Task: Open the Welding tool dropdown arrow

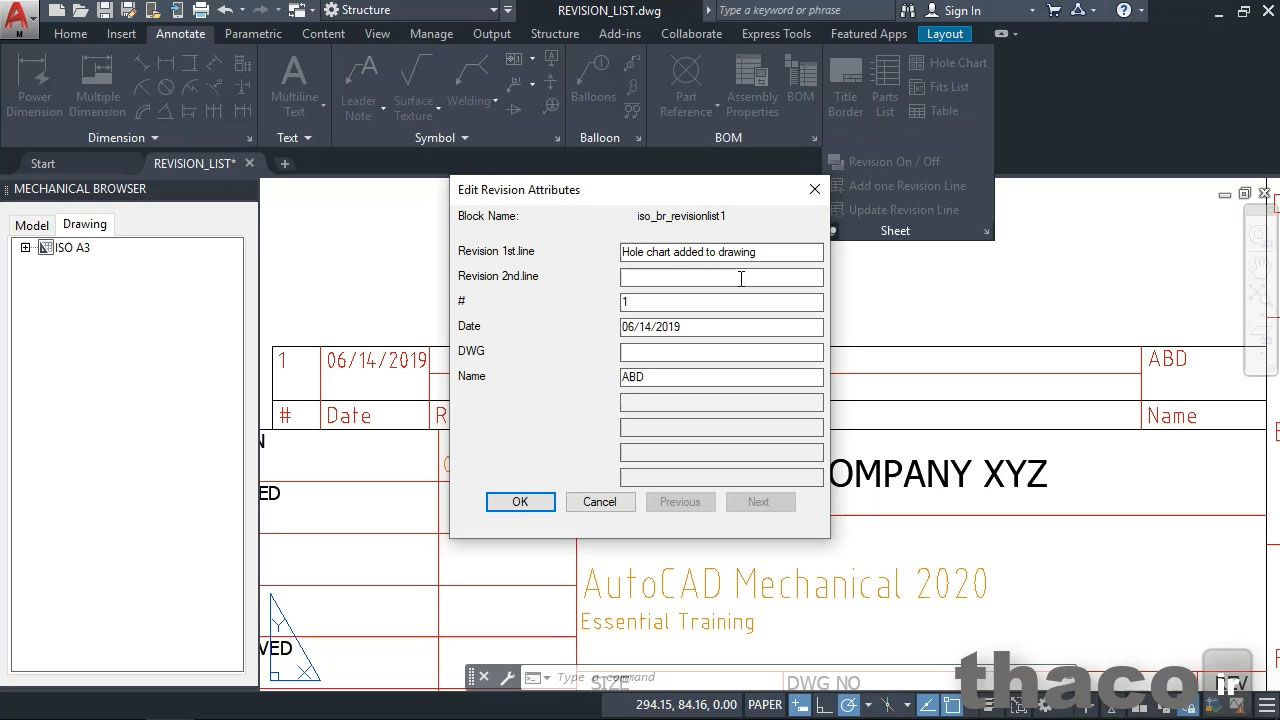Action: 496,101
